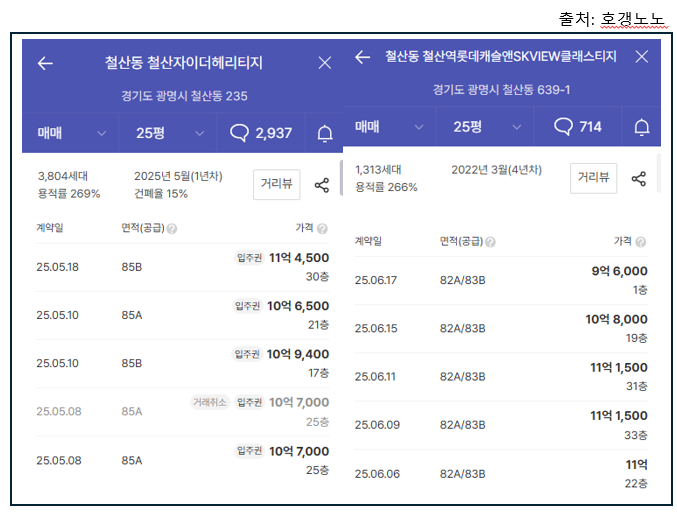Close the 철산역롯데캐슬앤SKVIEW클래스티지 panel
677x515 pixels.
click(x=642, y=56)
